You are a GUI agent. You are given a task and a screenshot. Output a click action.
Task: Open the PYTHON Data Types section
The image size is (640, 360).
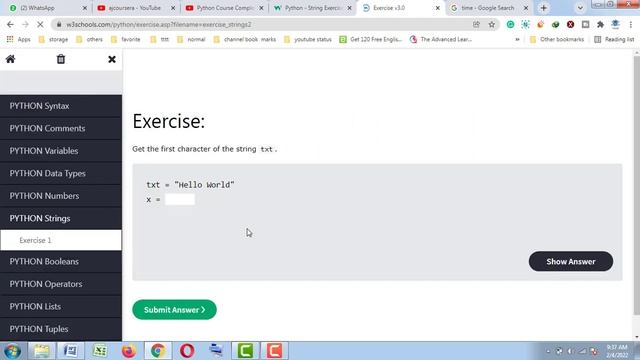tap(61, 173)
